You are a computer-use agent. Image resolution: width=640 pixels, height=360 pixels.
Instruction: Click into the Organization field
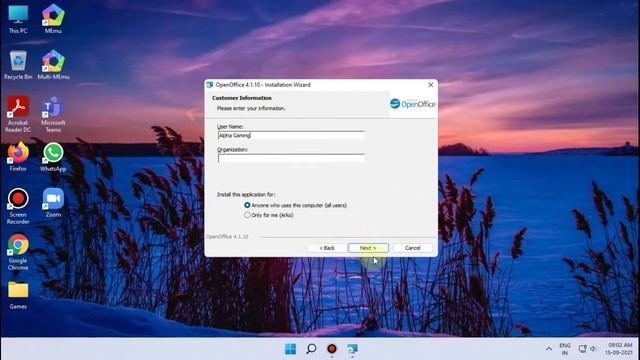(291, 158)
